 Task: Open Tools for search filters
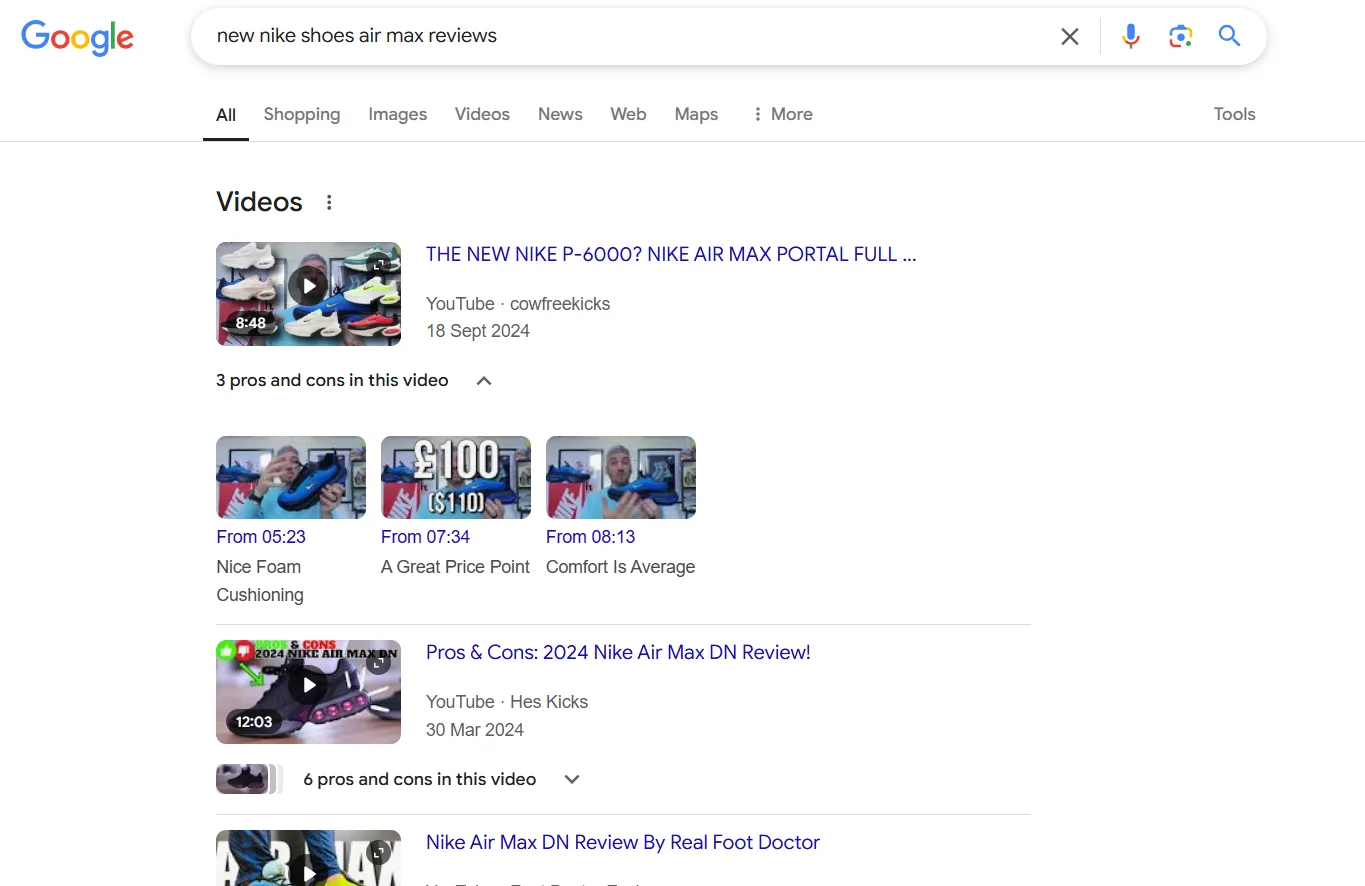[x=1233, y=114]
